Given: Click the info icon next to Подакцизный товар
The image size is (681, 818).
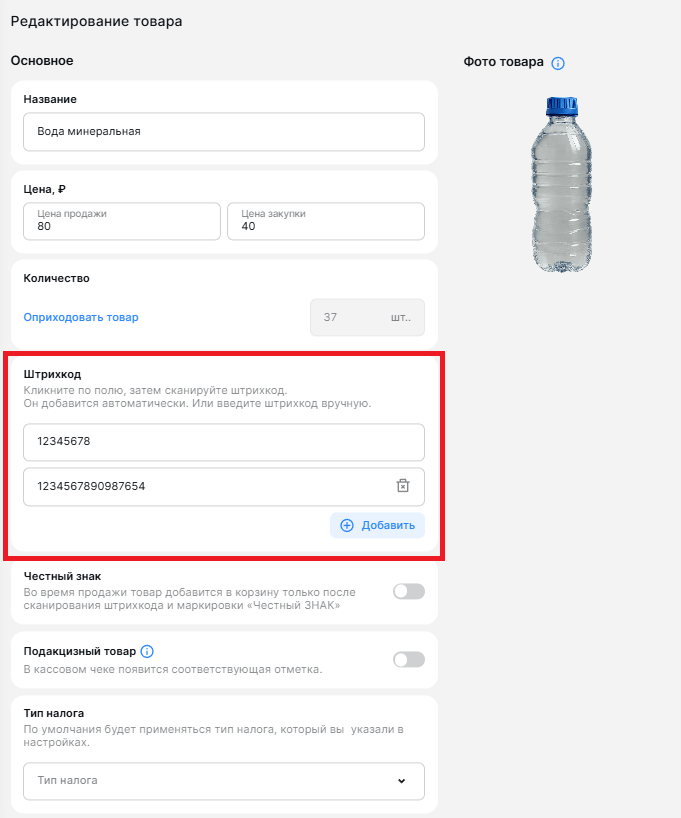Looking at the screenshot, I should pyautogui.click(x=147, y=651).
